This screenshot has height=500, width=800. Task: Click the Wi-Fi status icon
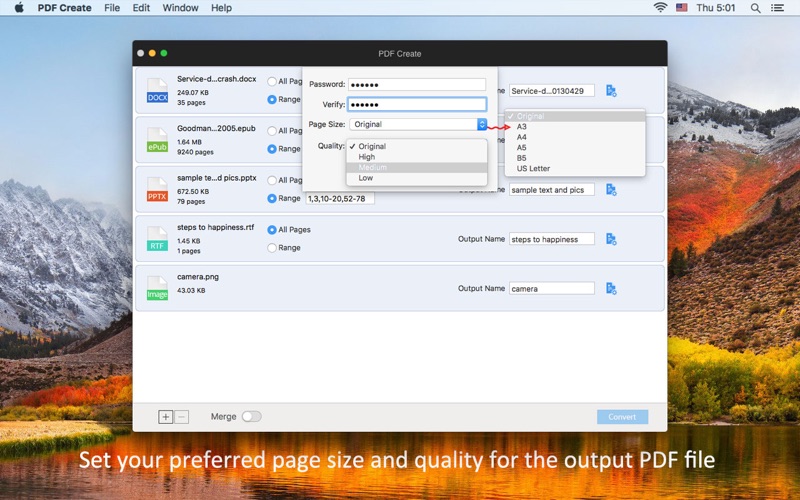(660, 8)
